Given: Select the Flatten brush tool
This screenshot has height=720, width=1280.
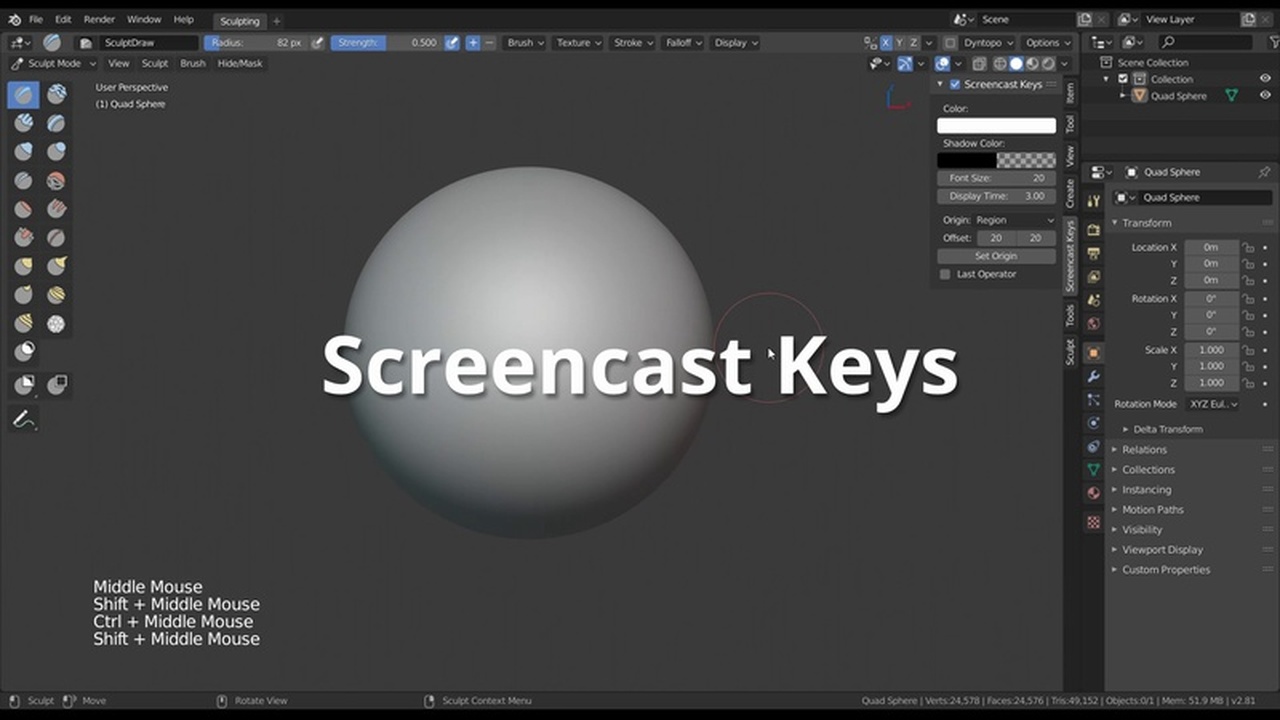Looking at the screenshot, I should coord(24,209).
